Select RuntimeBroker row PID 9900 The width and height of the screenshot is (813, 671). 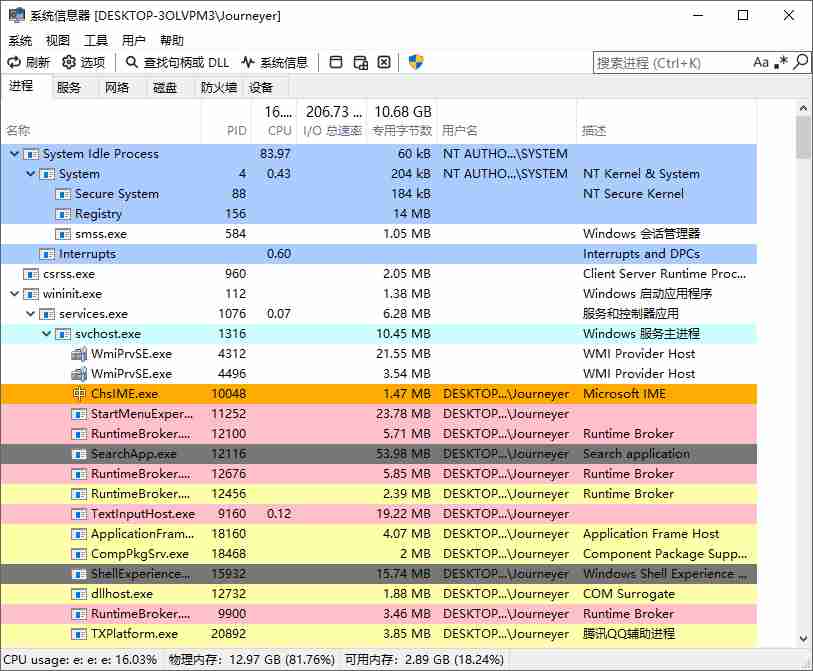click(x=379, y=614)
